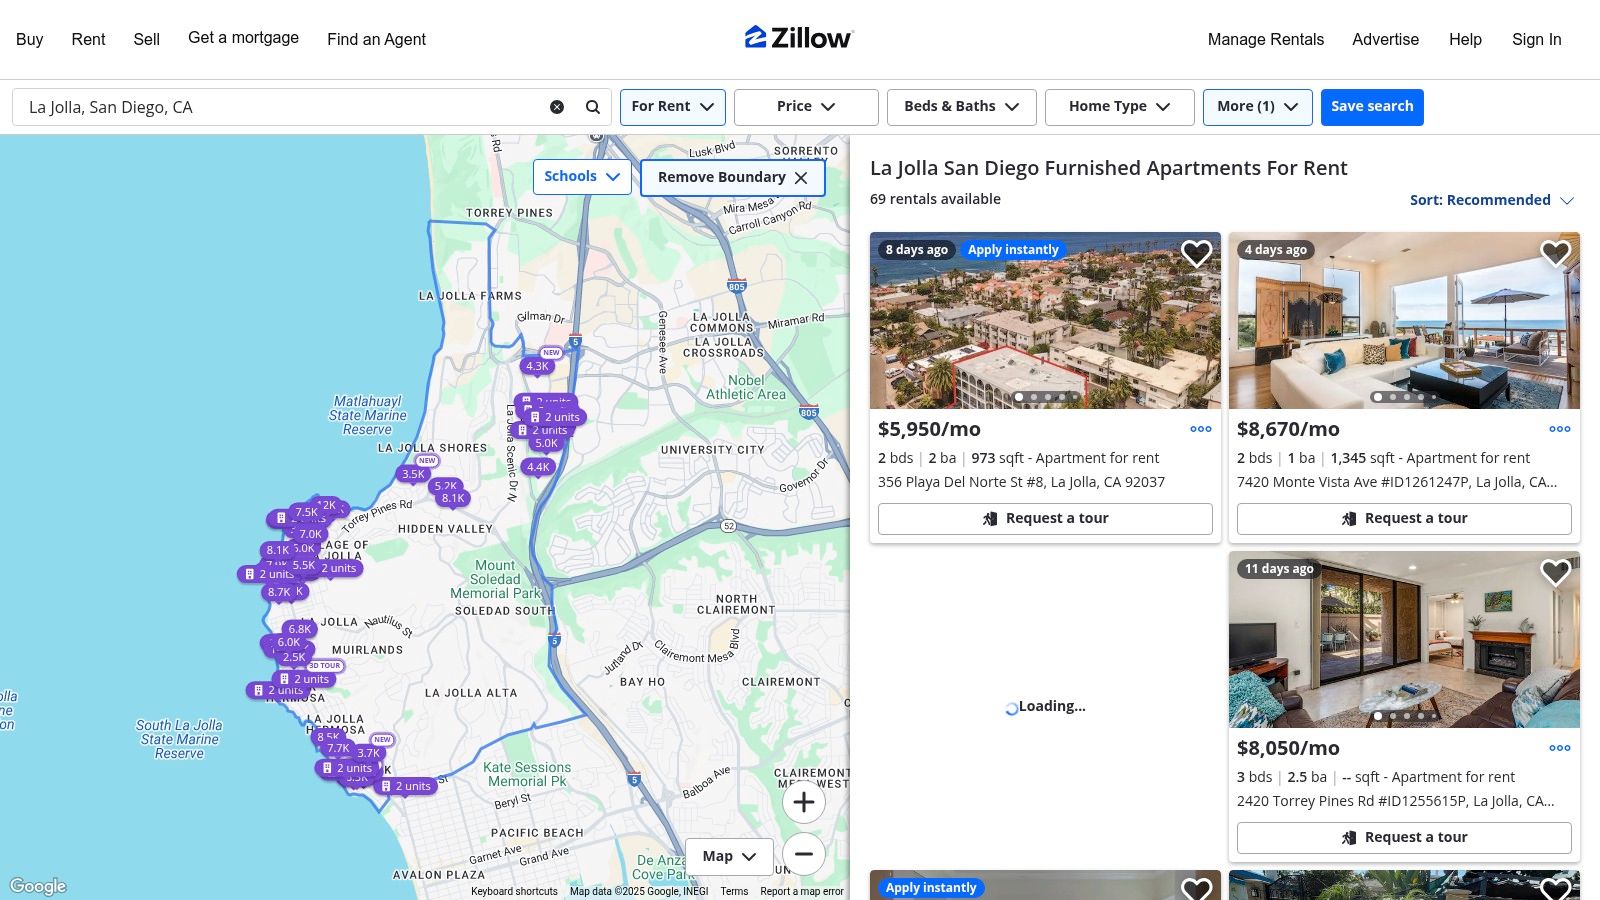This screenshot has height=900, width=1600.
Task: Go to Manage Rentals
Action: coord(1265,39)
